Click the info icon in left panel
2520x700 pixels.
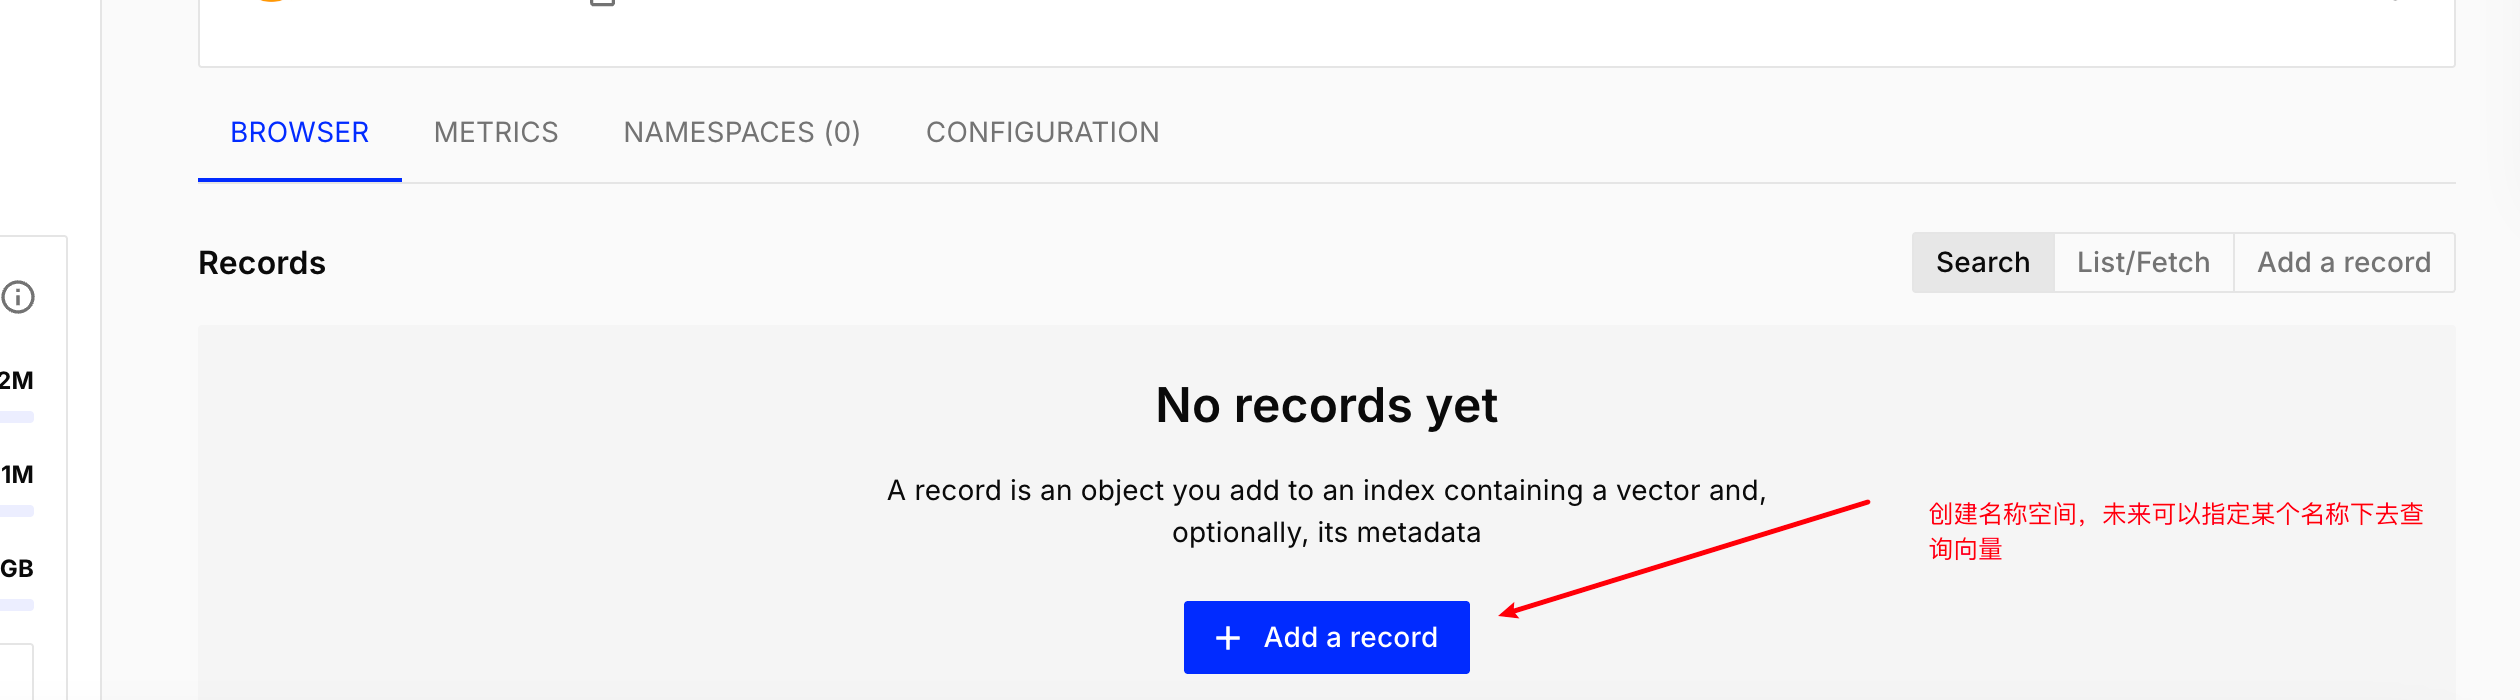click(18, 297)
